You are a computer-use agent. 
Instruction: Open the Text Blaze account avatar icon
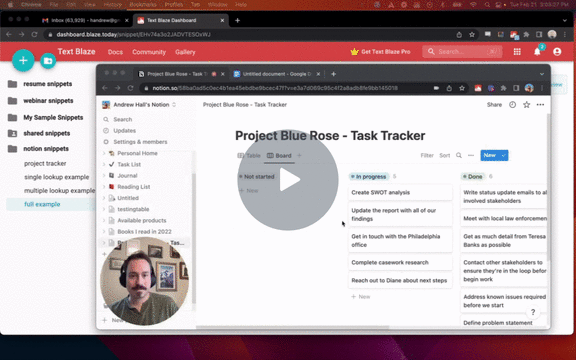tap(557, 52)
